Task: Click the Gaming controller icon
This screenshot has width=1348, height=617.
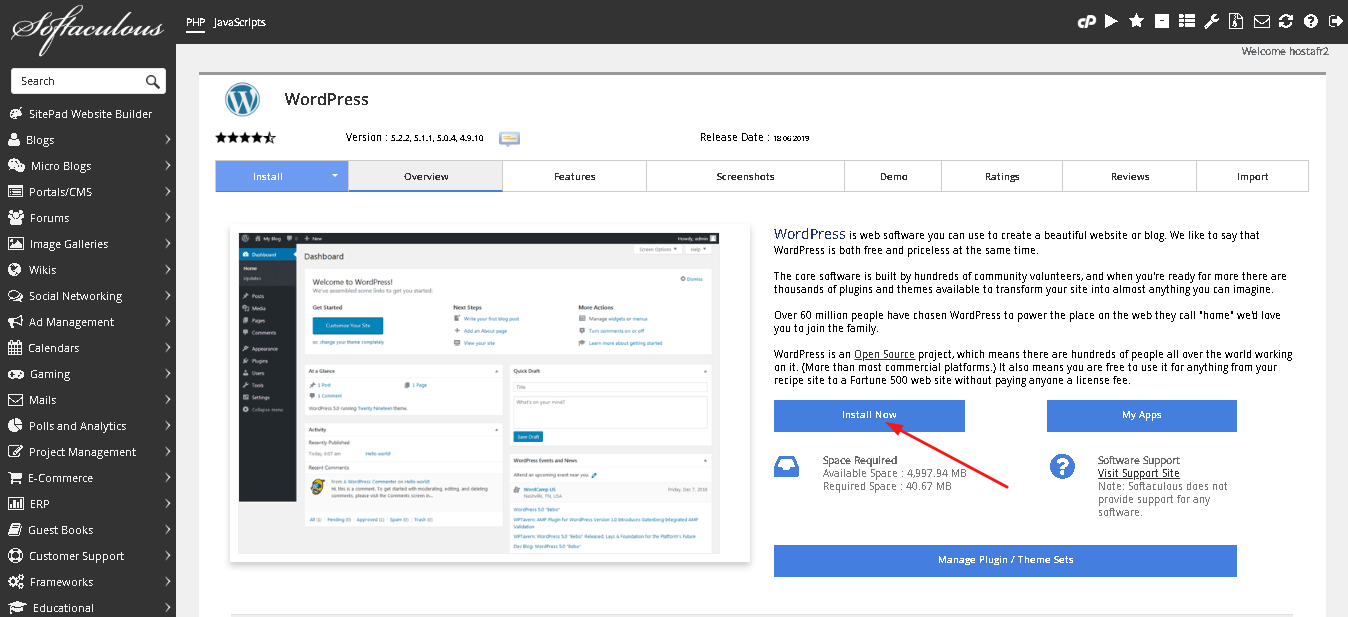Action: tap(15, 374)
